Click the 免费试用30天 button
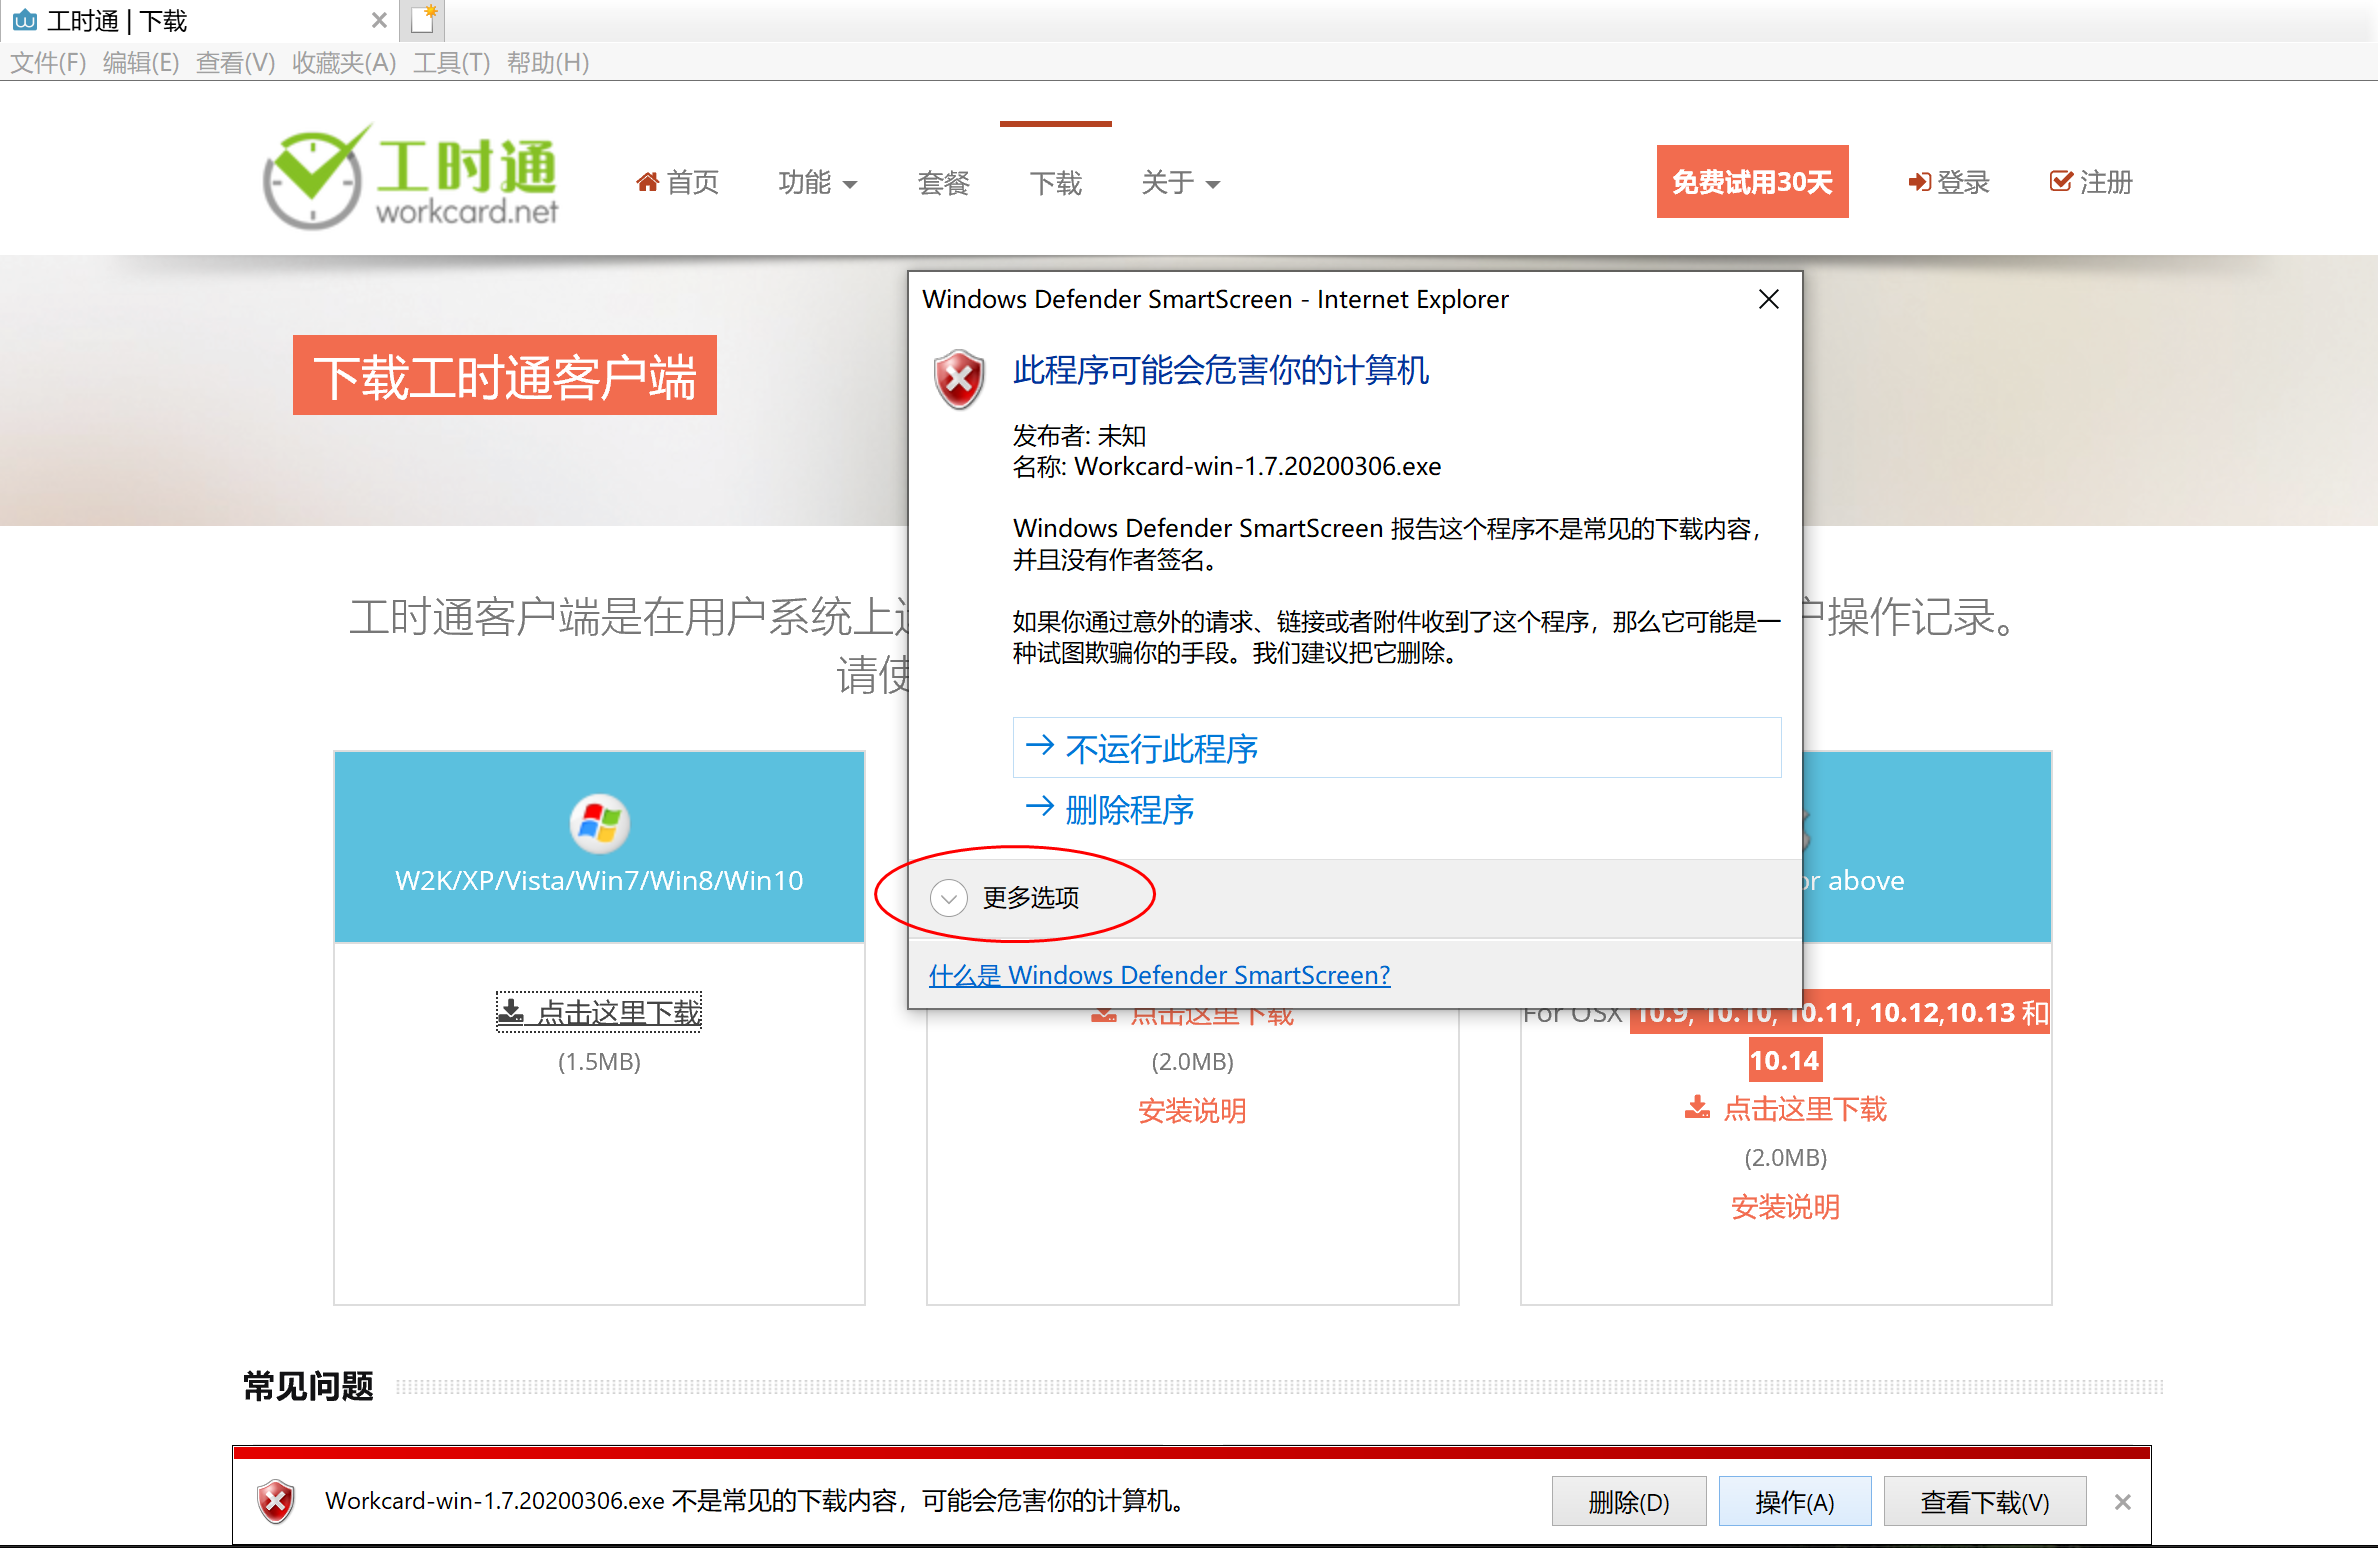Image resolution: width=2378 pixels, height=1548 pixels. [1752, 182]
